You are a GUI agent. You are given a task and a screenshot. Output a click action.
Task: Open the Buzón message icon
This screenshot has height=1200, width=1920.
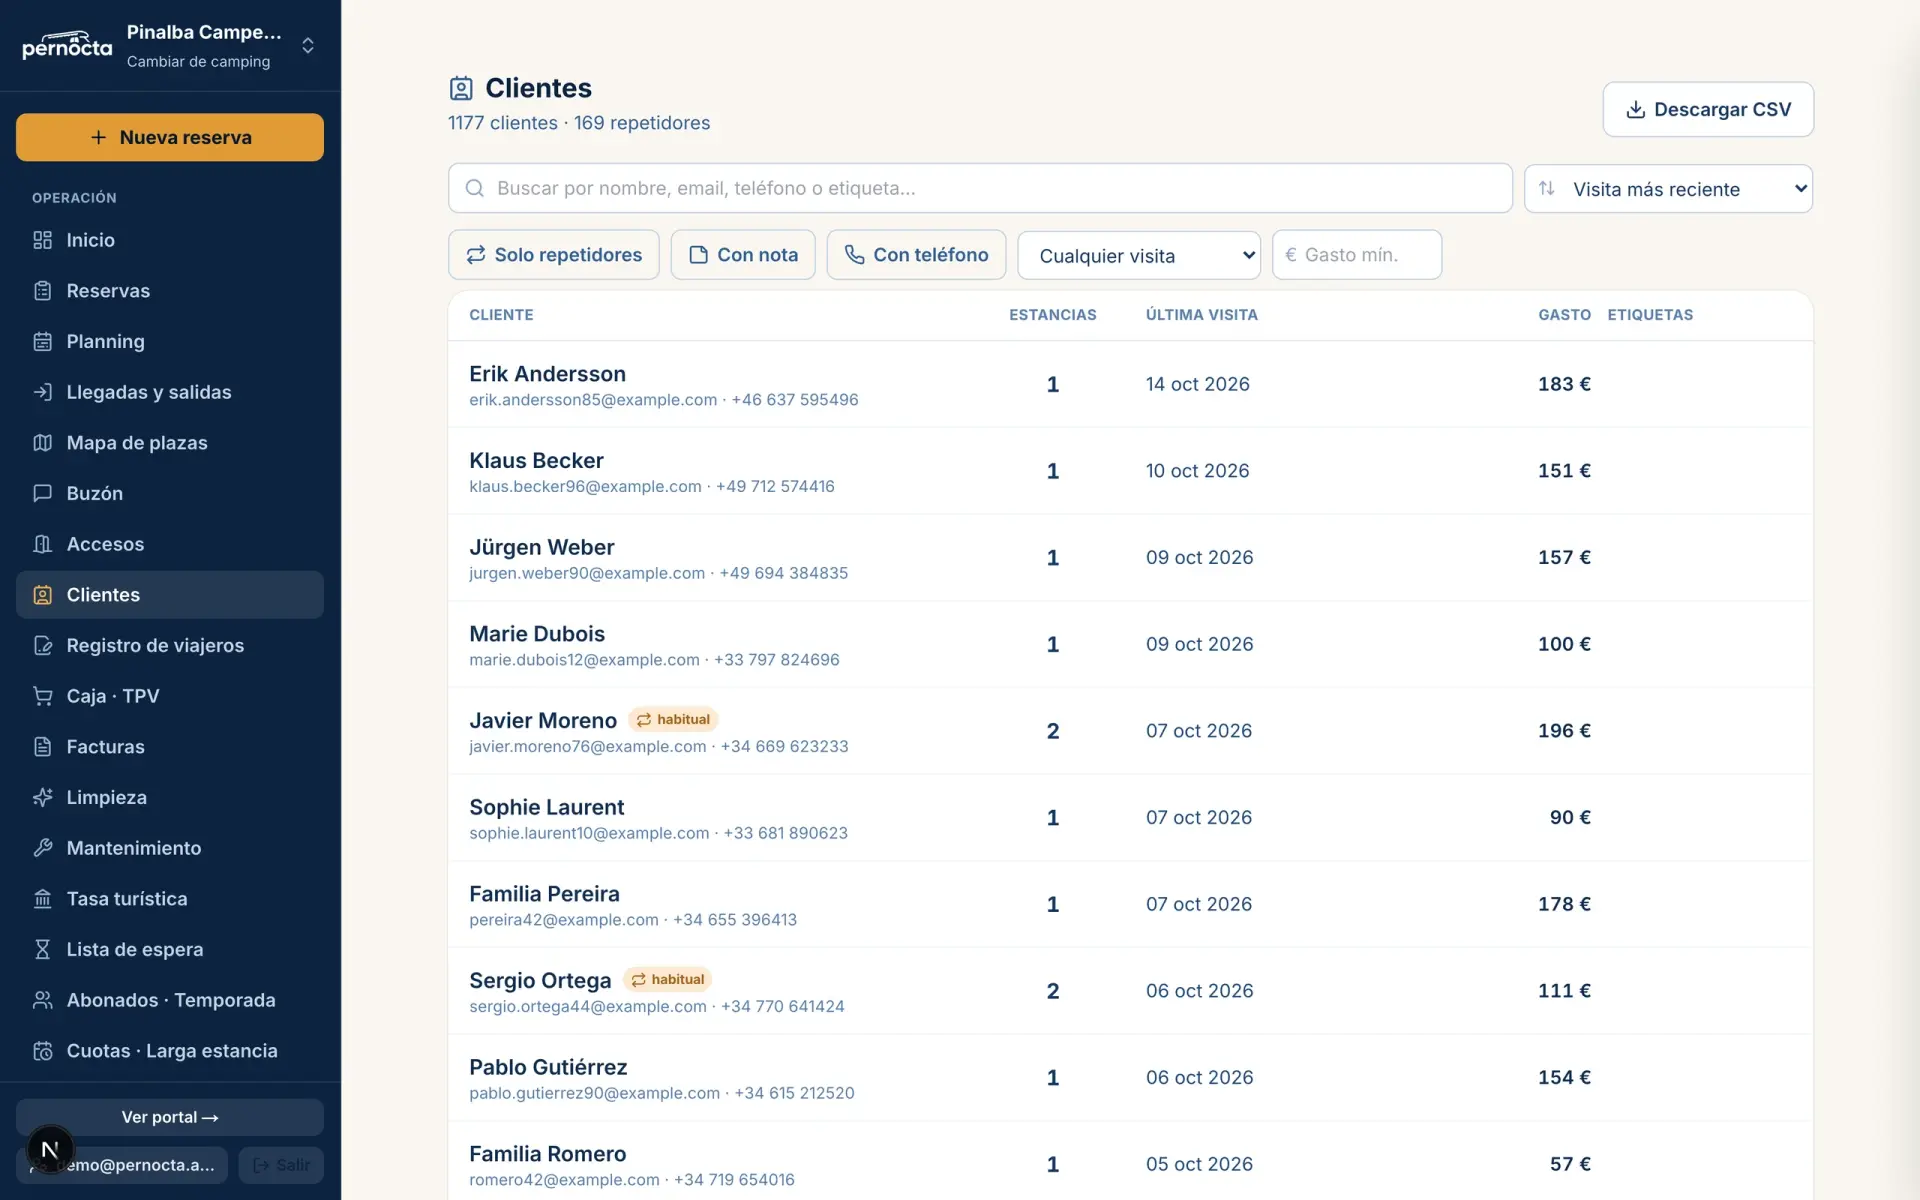(42, 494)
